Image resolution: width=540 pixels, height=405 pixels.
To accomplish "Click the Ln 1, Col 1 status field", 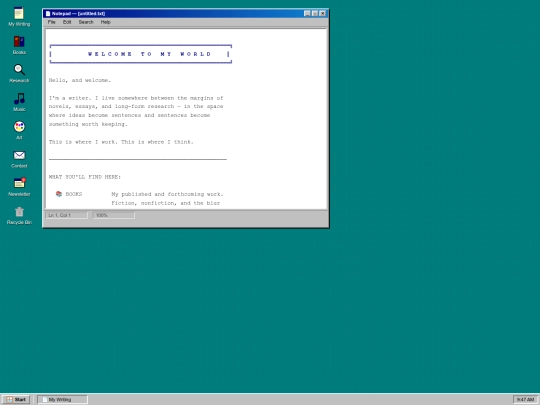I will (x=66, y=215).
